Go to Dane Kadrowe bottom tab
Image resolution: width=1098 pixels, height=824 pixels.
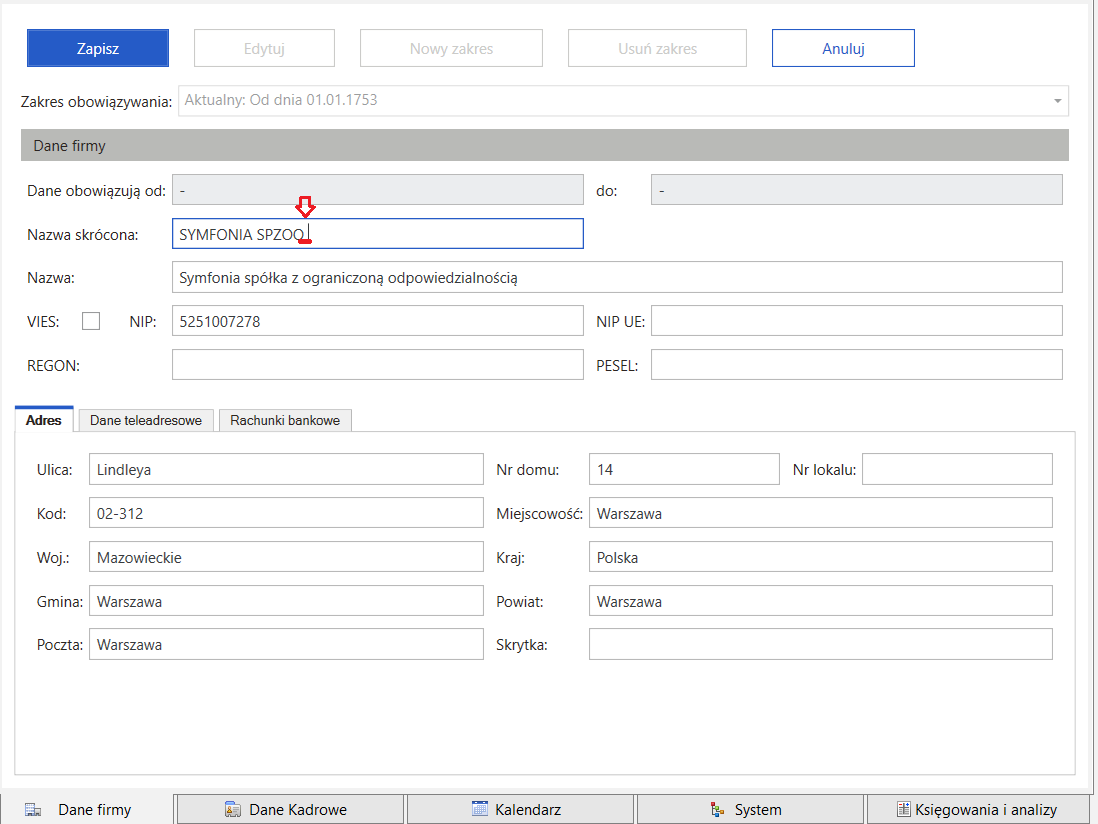click(291, 809)
